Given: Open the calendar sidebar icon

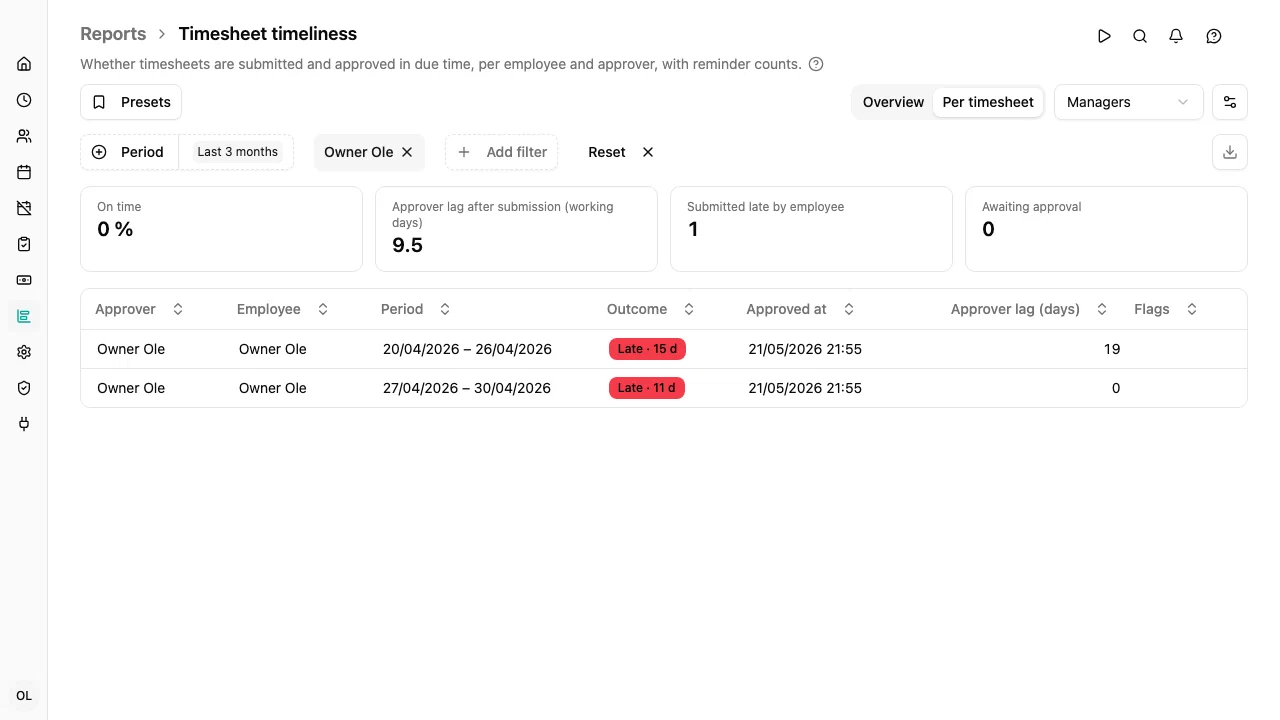Looking at the screenshot, I should 24,172.
